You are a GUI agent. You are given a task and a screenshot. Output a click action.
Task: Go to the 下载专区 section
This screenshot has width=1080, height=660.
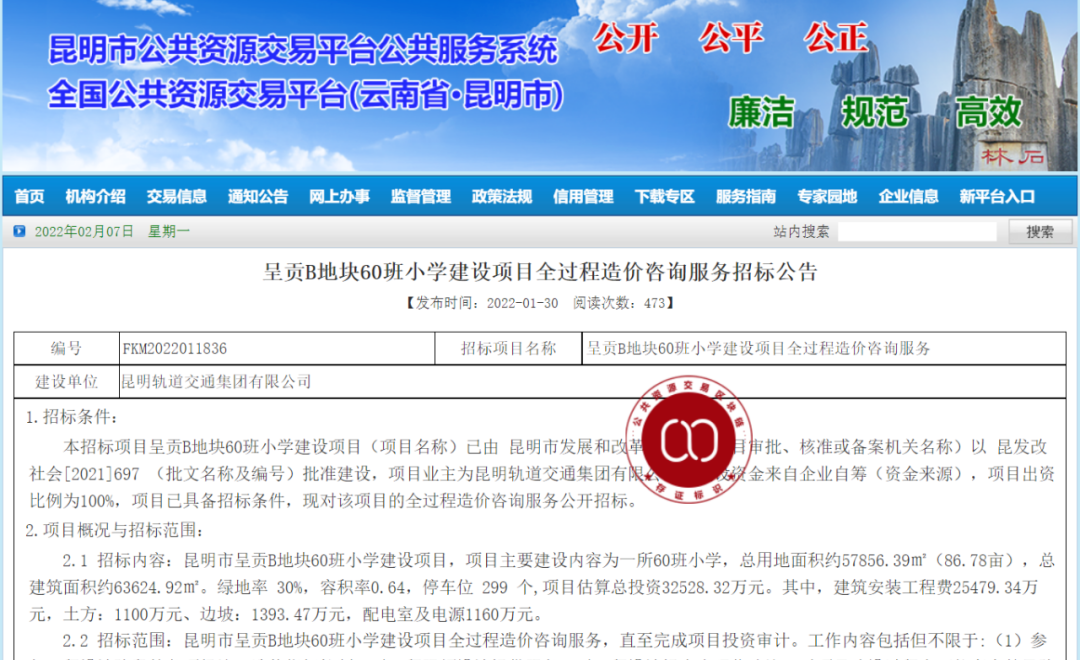pos(664,197)
